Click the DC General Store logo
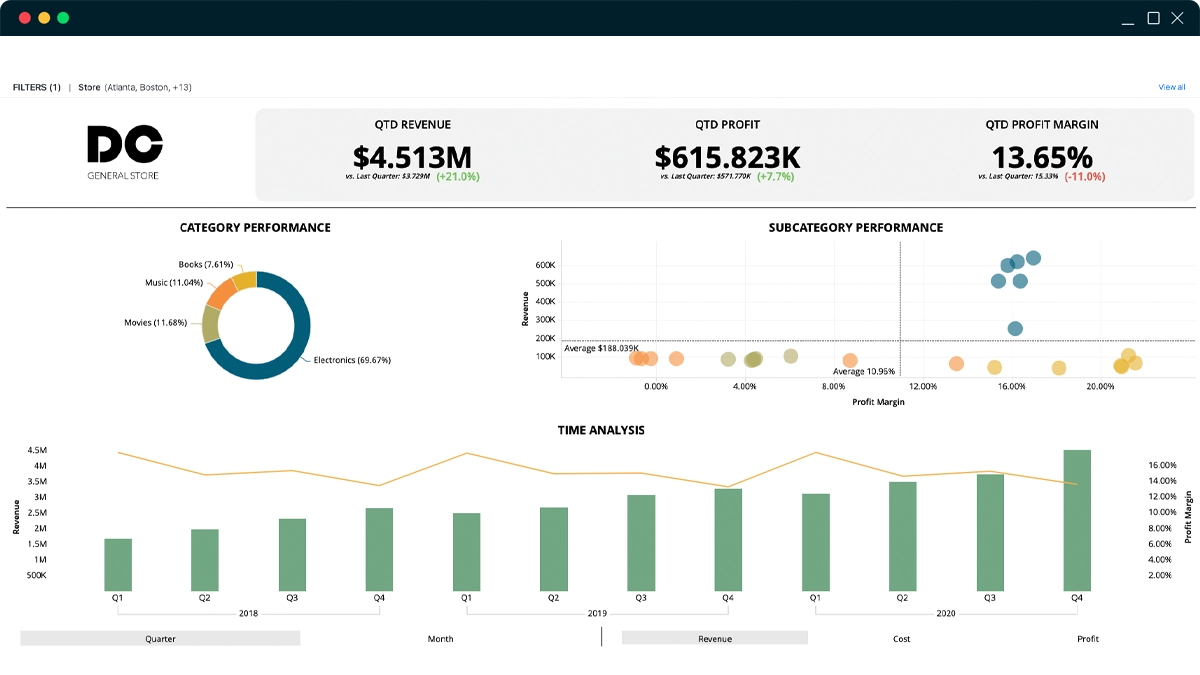 point(123,152)
